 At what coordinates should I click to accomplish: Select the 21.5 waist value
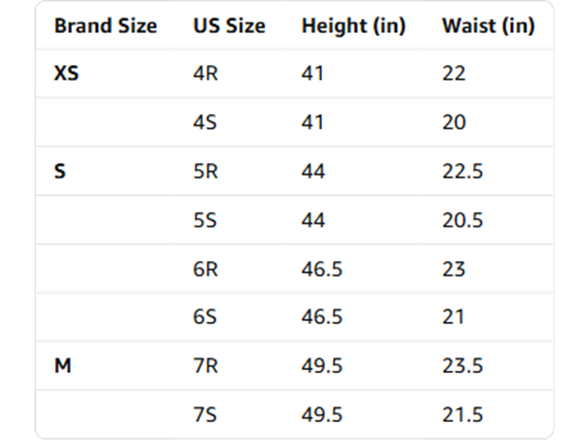463,415
